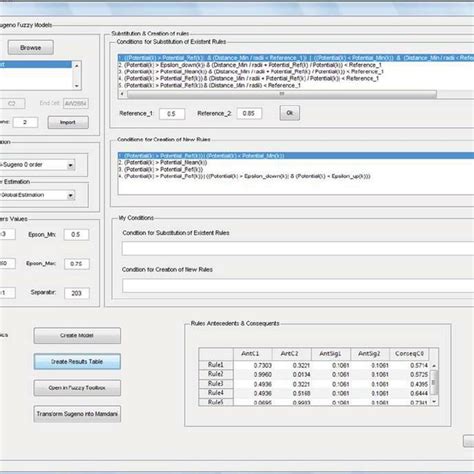Screen dimensions: 474x474
Task: Click horizontal scrollbar of substitution conditions list
Action: tap(282, 94)
